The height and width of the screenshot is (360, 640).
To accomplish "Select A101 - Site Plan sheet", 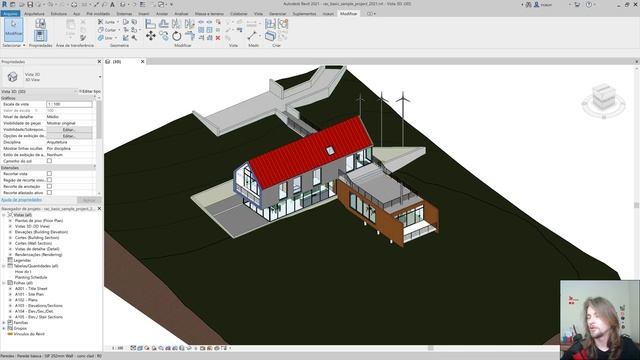I will coord(29,294).
